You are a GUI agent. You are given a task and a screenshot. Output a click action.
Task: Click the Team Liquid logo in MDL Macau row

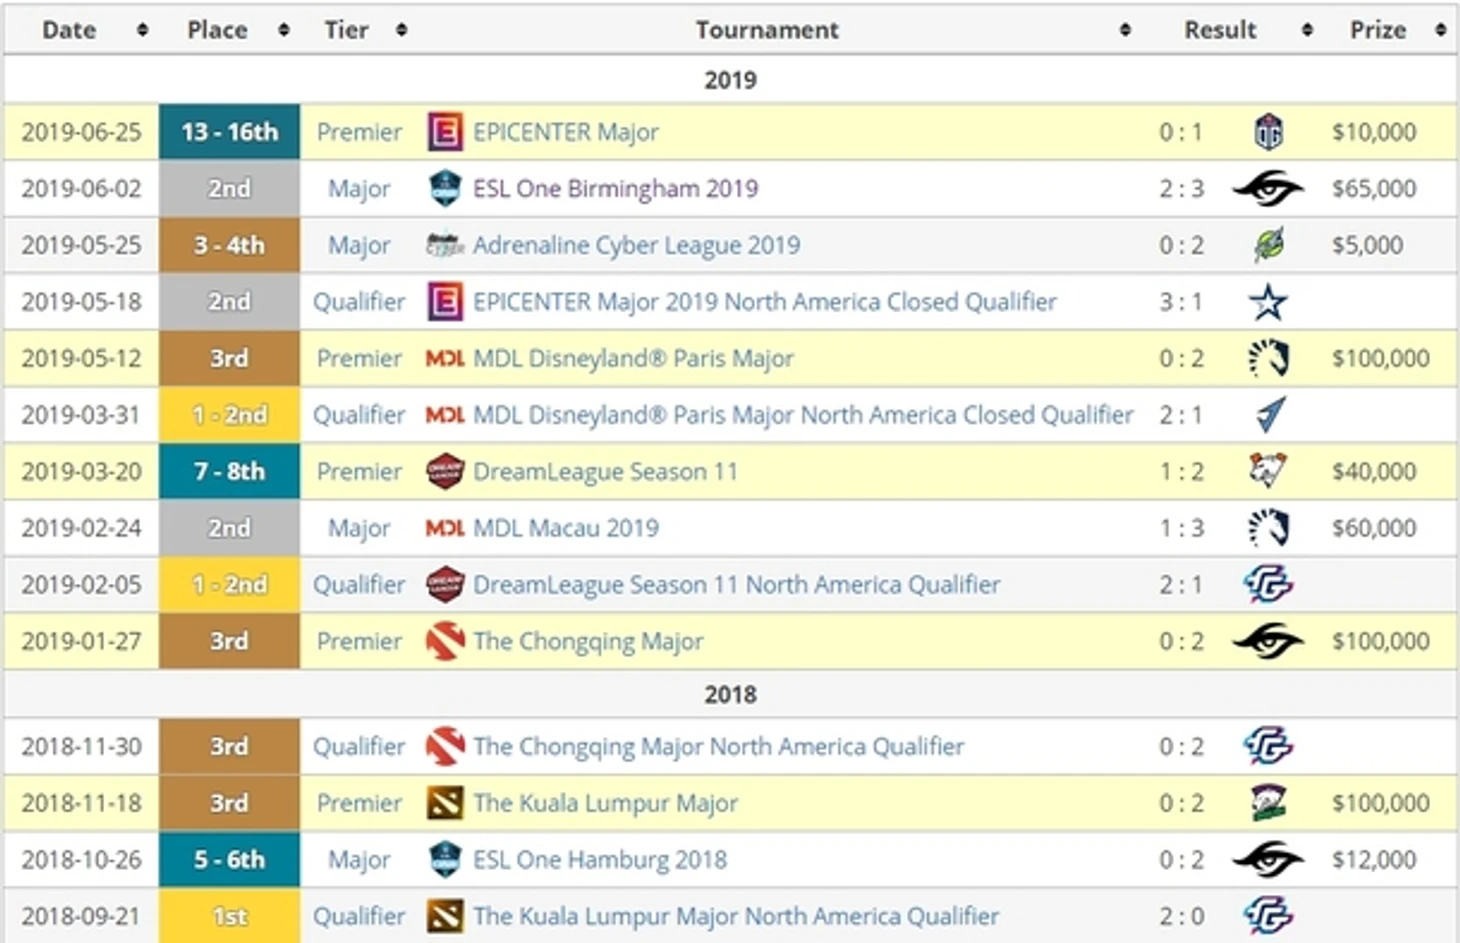pos(1268,528)
